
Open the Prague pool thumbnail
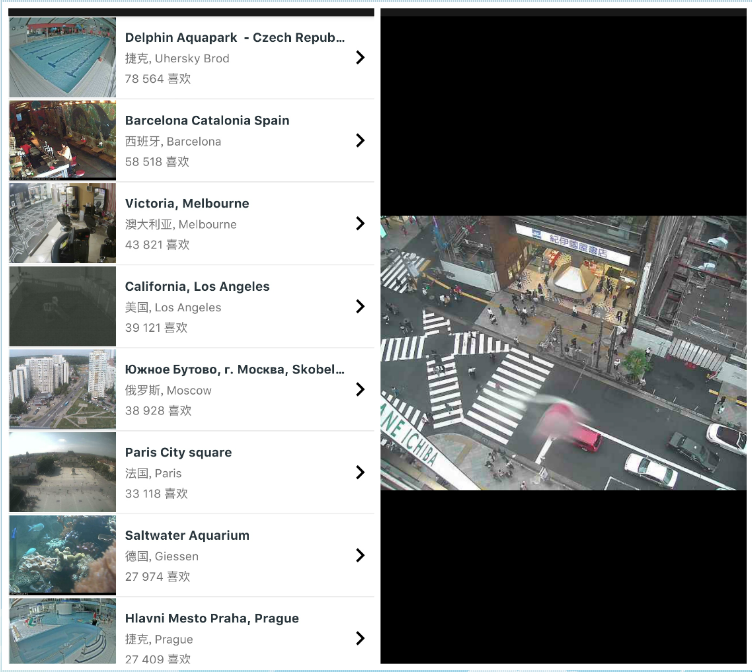62,633
